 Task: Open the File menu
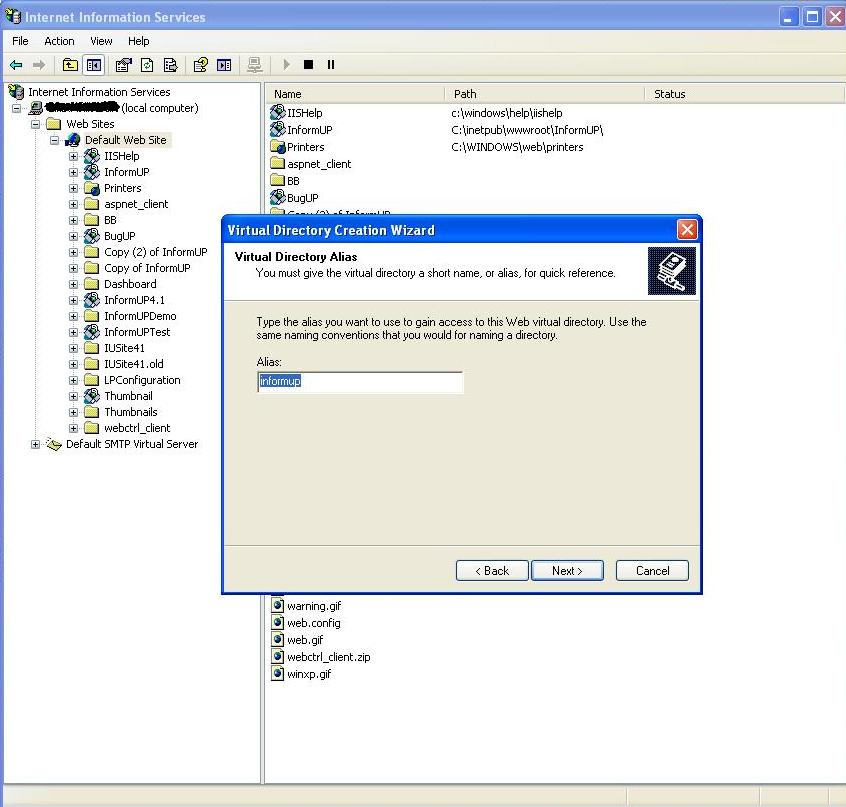click(20, 41)
